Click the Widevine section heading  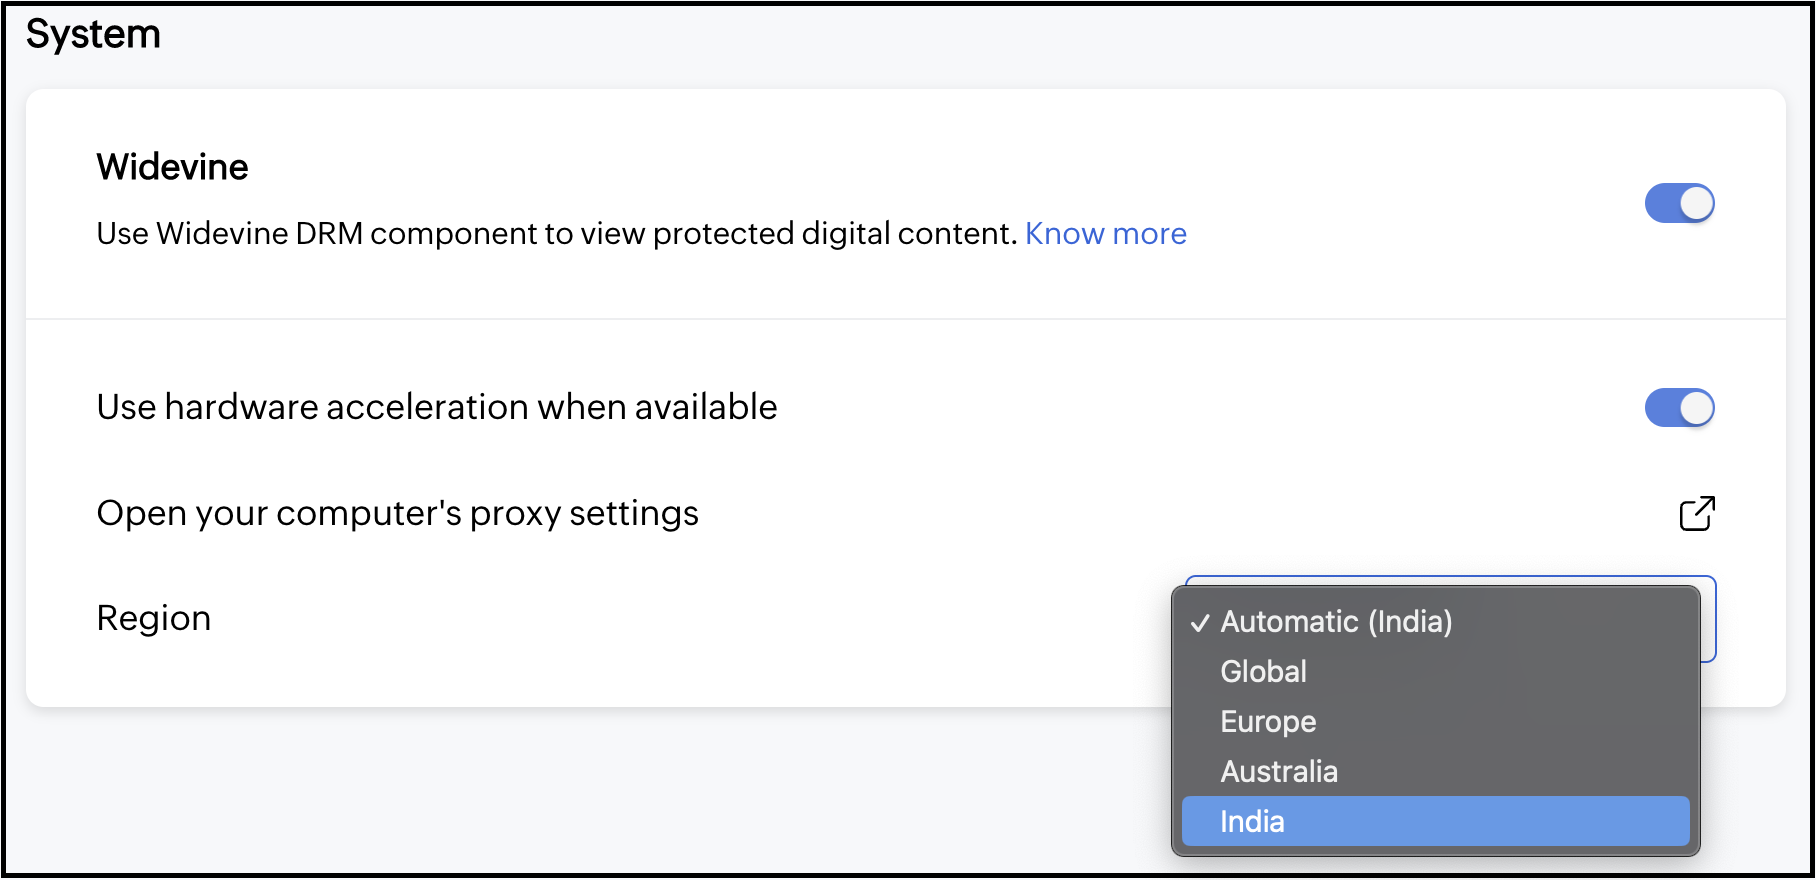click(172, 167)
